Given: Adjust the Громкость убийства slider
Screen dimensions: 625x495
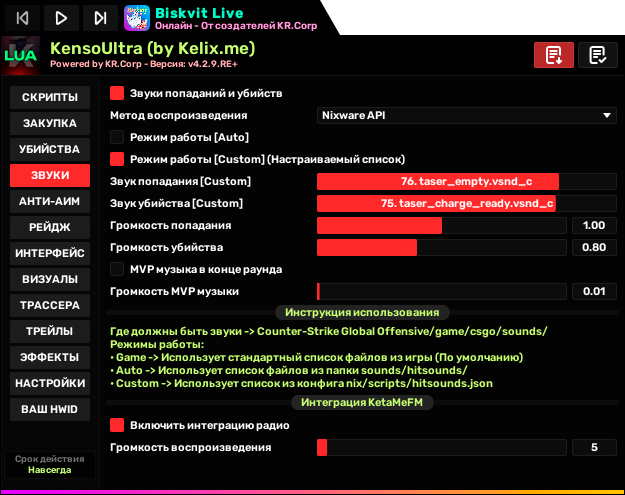Looking at the screenshot, I should (440, 247).
